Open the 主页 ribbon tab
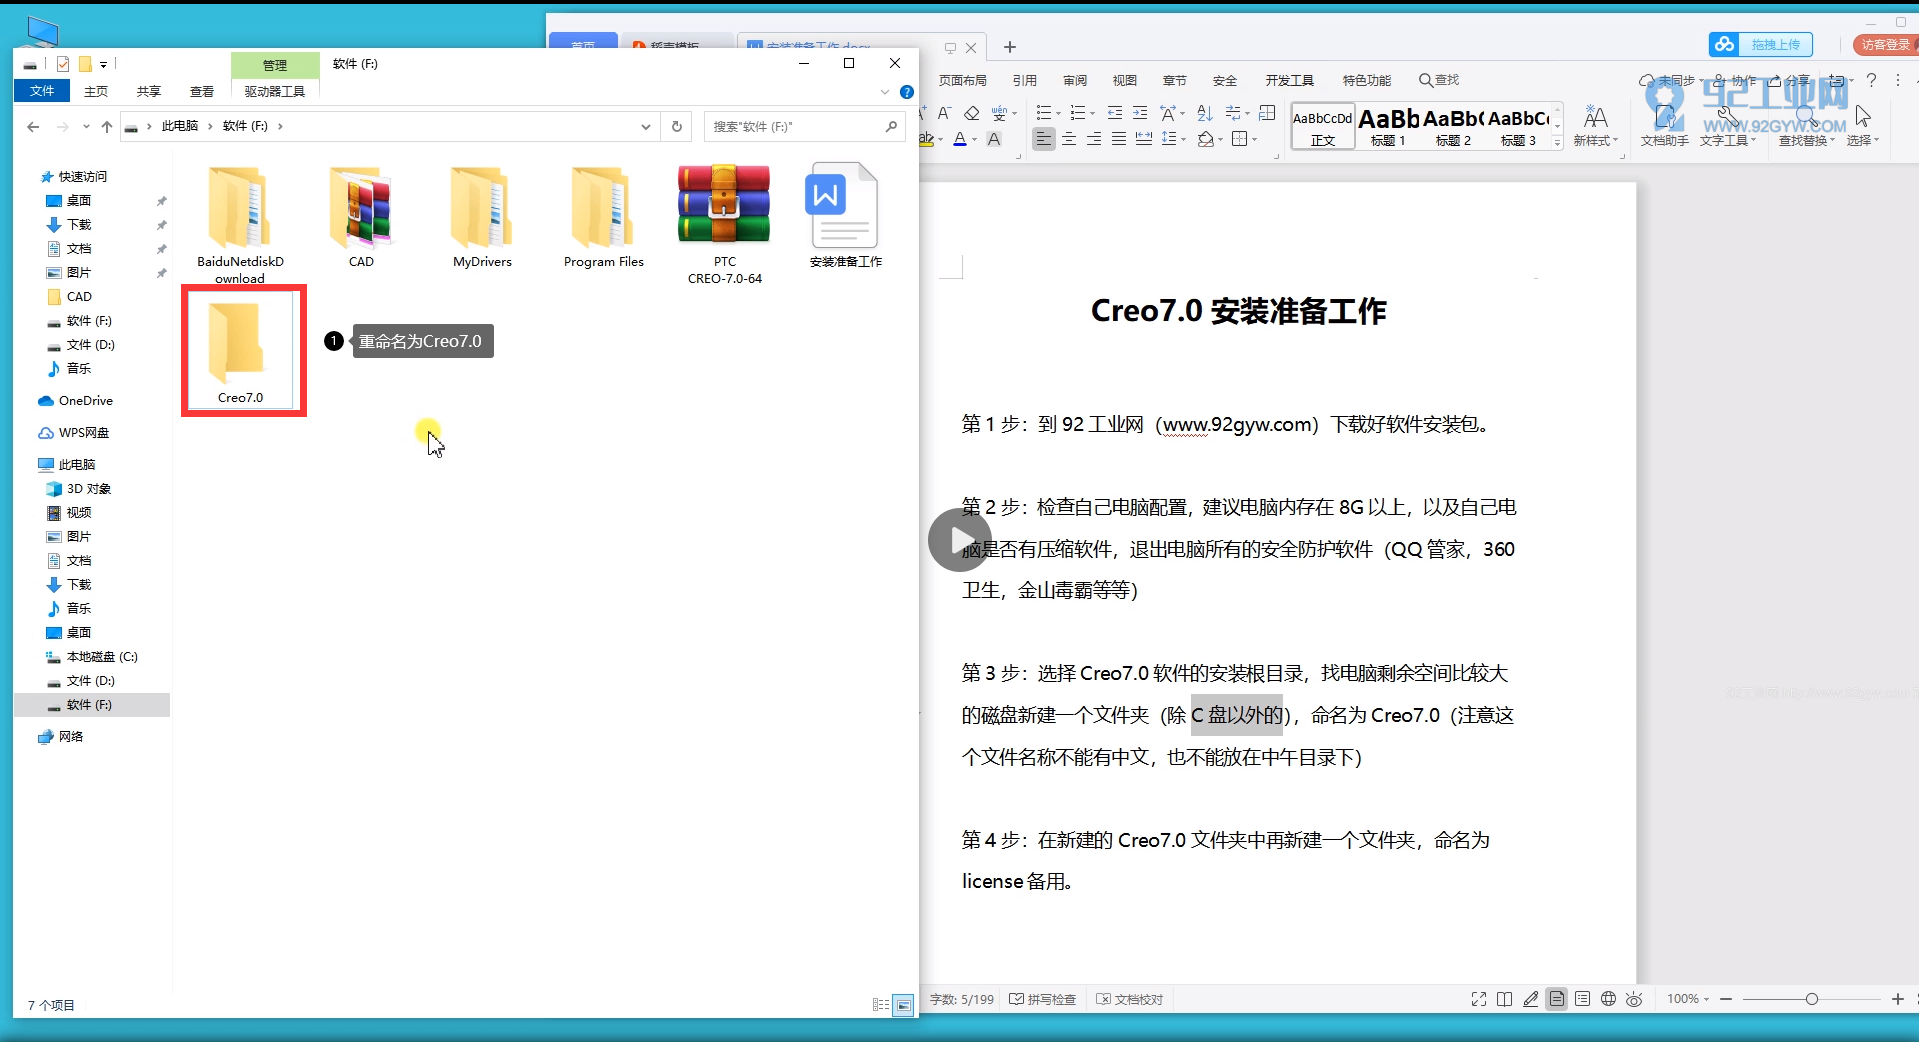Viewport: 1919px width, 1042px height. pyautogui.click(x=96, y=91)
